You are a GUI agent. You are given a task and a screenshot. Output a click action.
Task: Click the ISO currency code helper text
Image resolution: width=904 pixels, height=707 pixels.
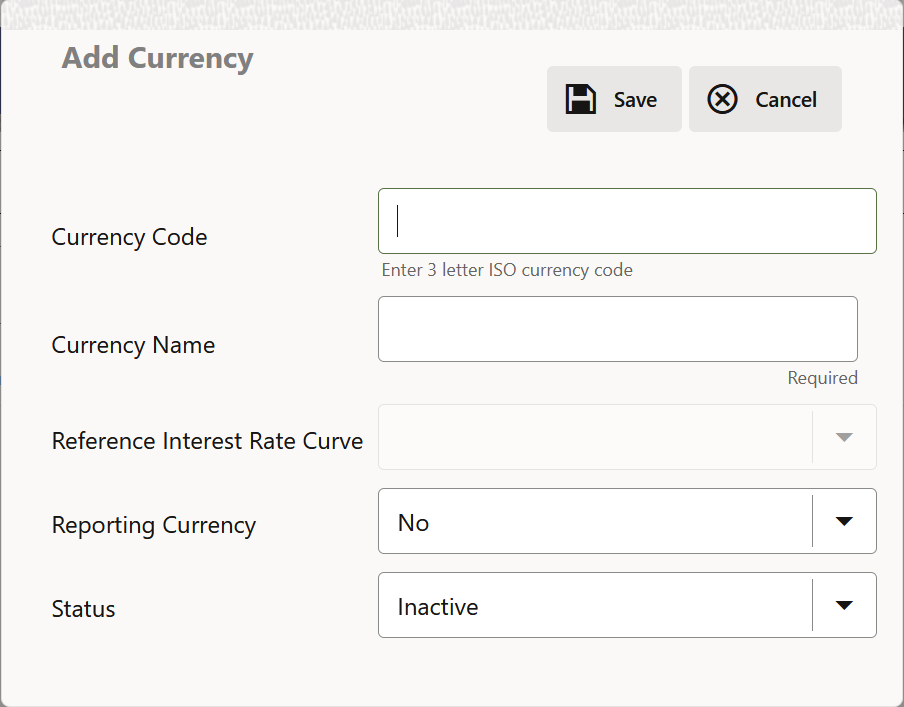507,270
